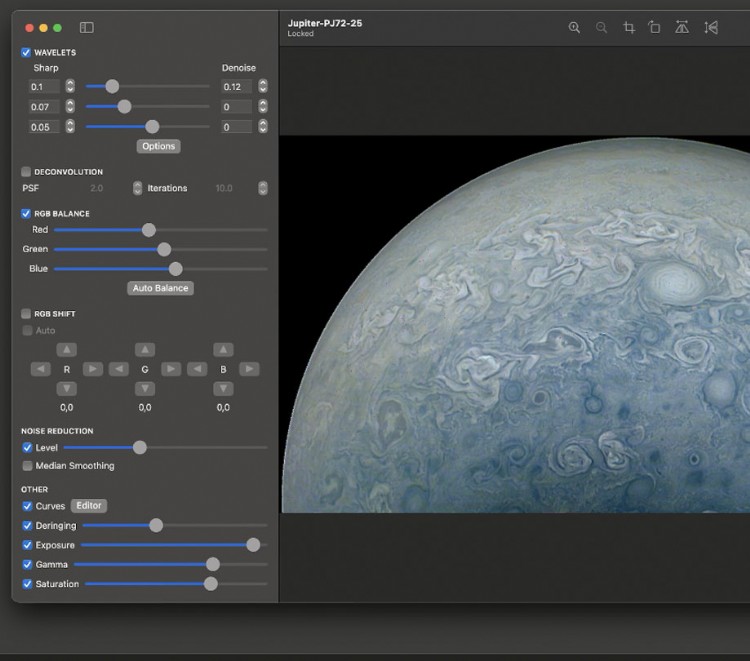Uncheck the RGB Balance checkbox
The height and width of the screenshot is (661, 750).
26,213
